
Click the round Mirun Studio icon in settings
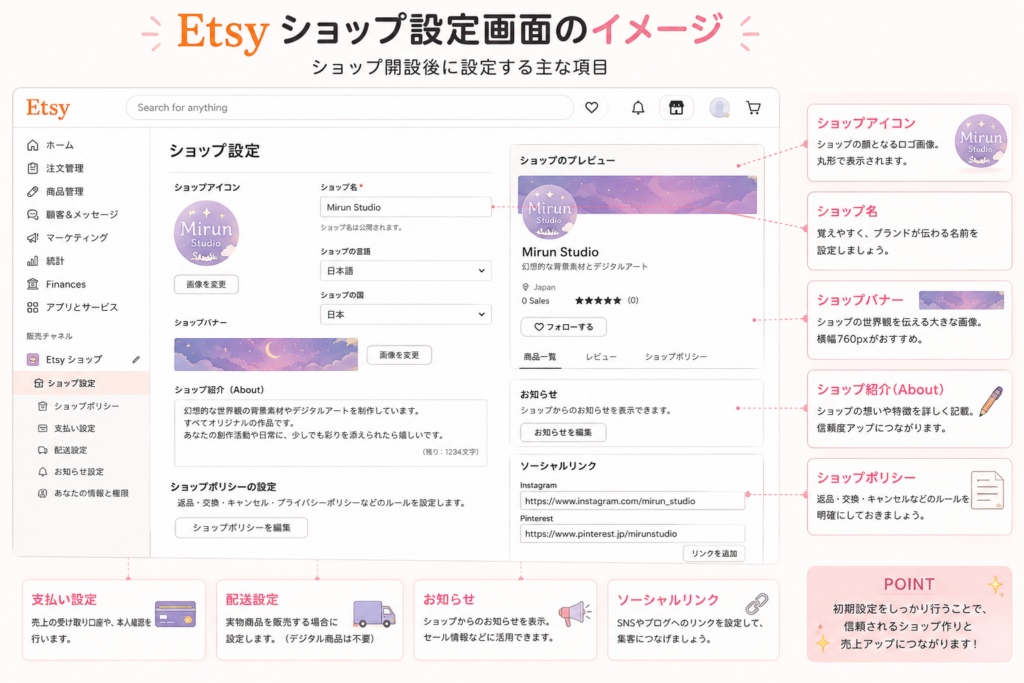pos(206,234)
